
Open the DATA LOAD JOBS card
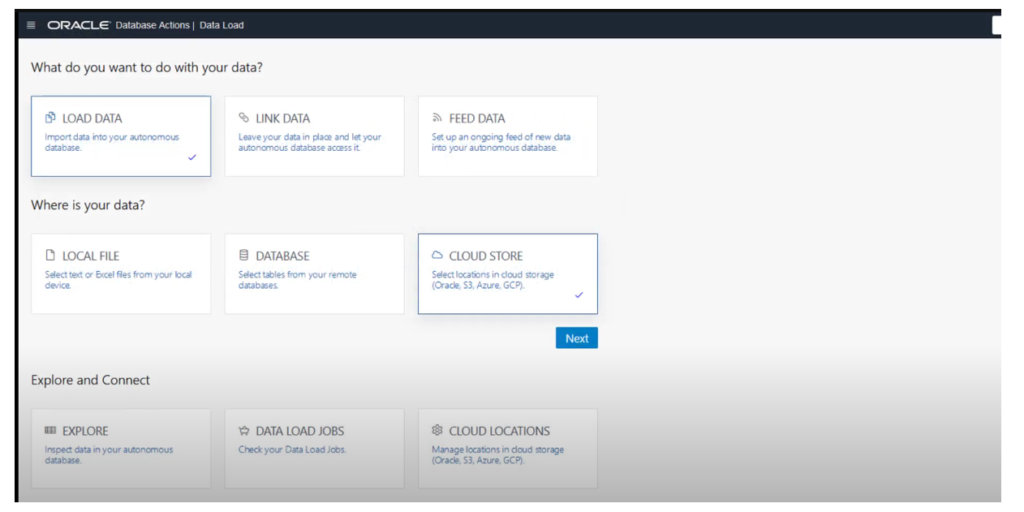coord(314,449)
